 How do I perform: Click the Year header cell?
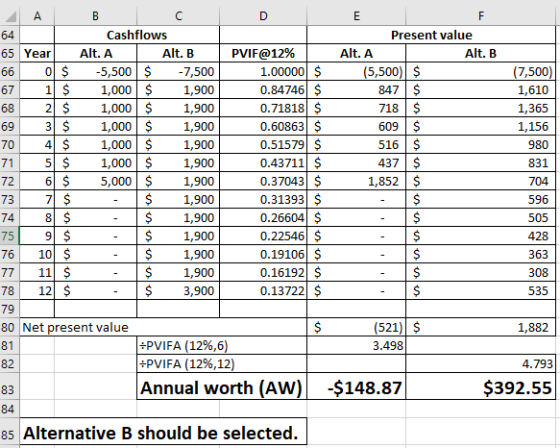(x=37, y=54)
